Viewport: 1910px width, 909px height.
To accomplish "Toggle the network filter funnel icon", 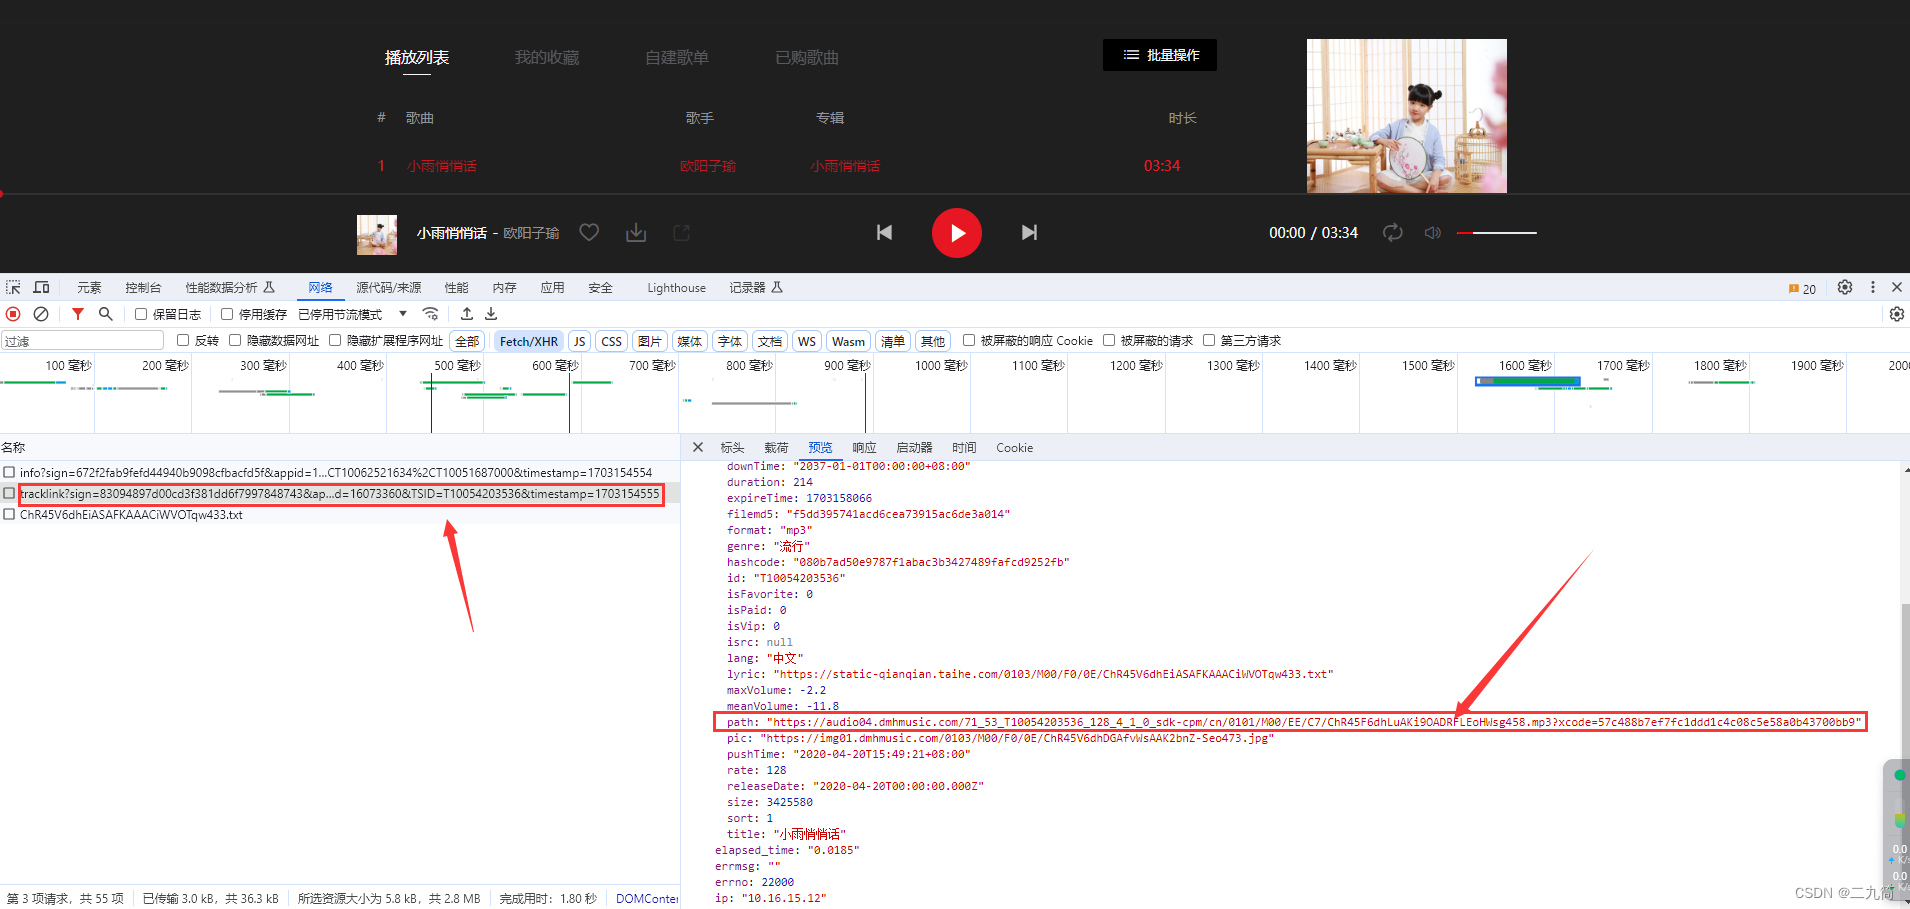I will point(78,314).
